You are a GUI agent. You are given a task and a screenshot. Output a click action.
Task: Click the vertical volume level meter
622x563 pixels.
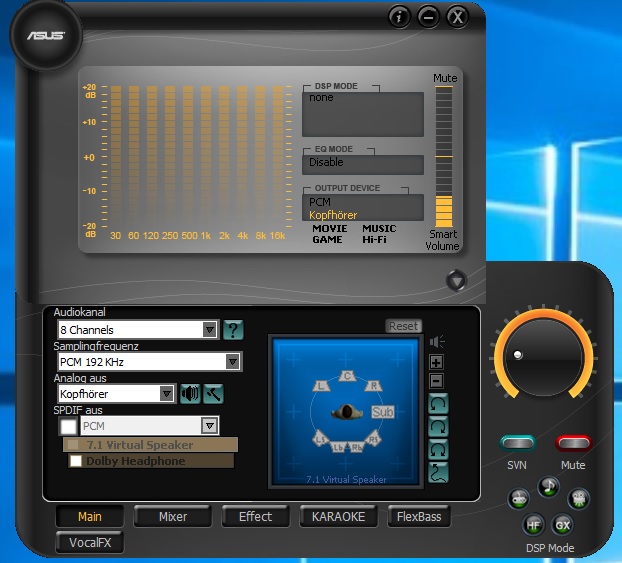point(444,157)
